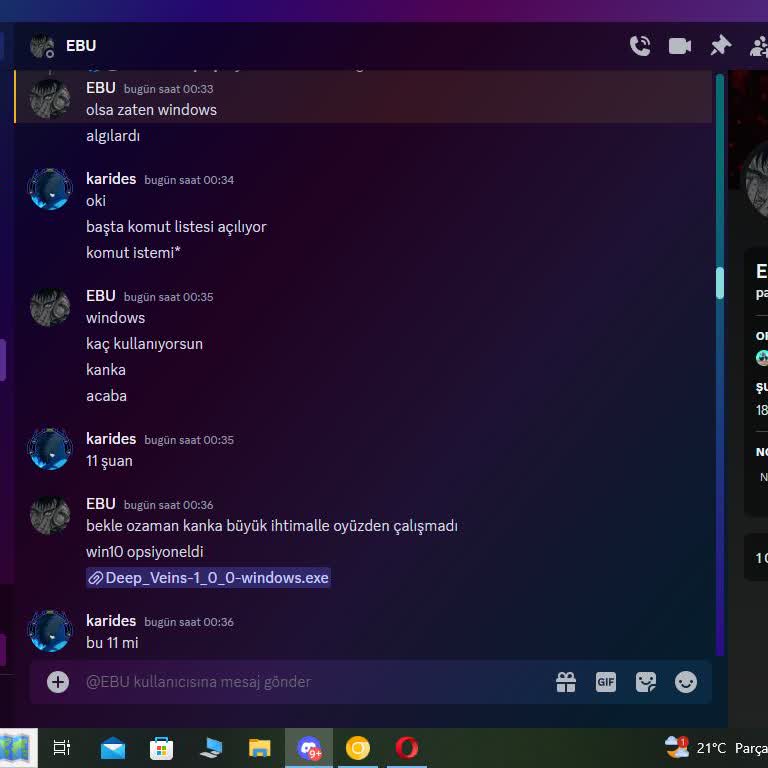Click karides avatar beside 'bu 11 mi'
The width and height of the screenshot is (768, 768).
click(x=50, y=631)
